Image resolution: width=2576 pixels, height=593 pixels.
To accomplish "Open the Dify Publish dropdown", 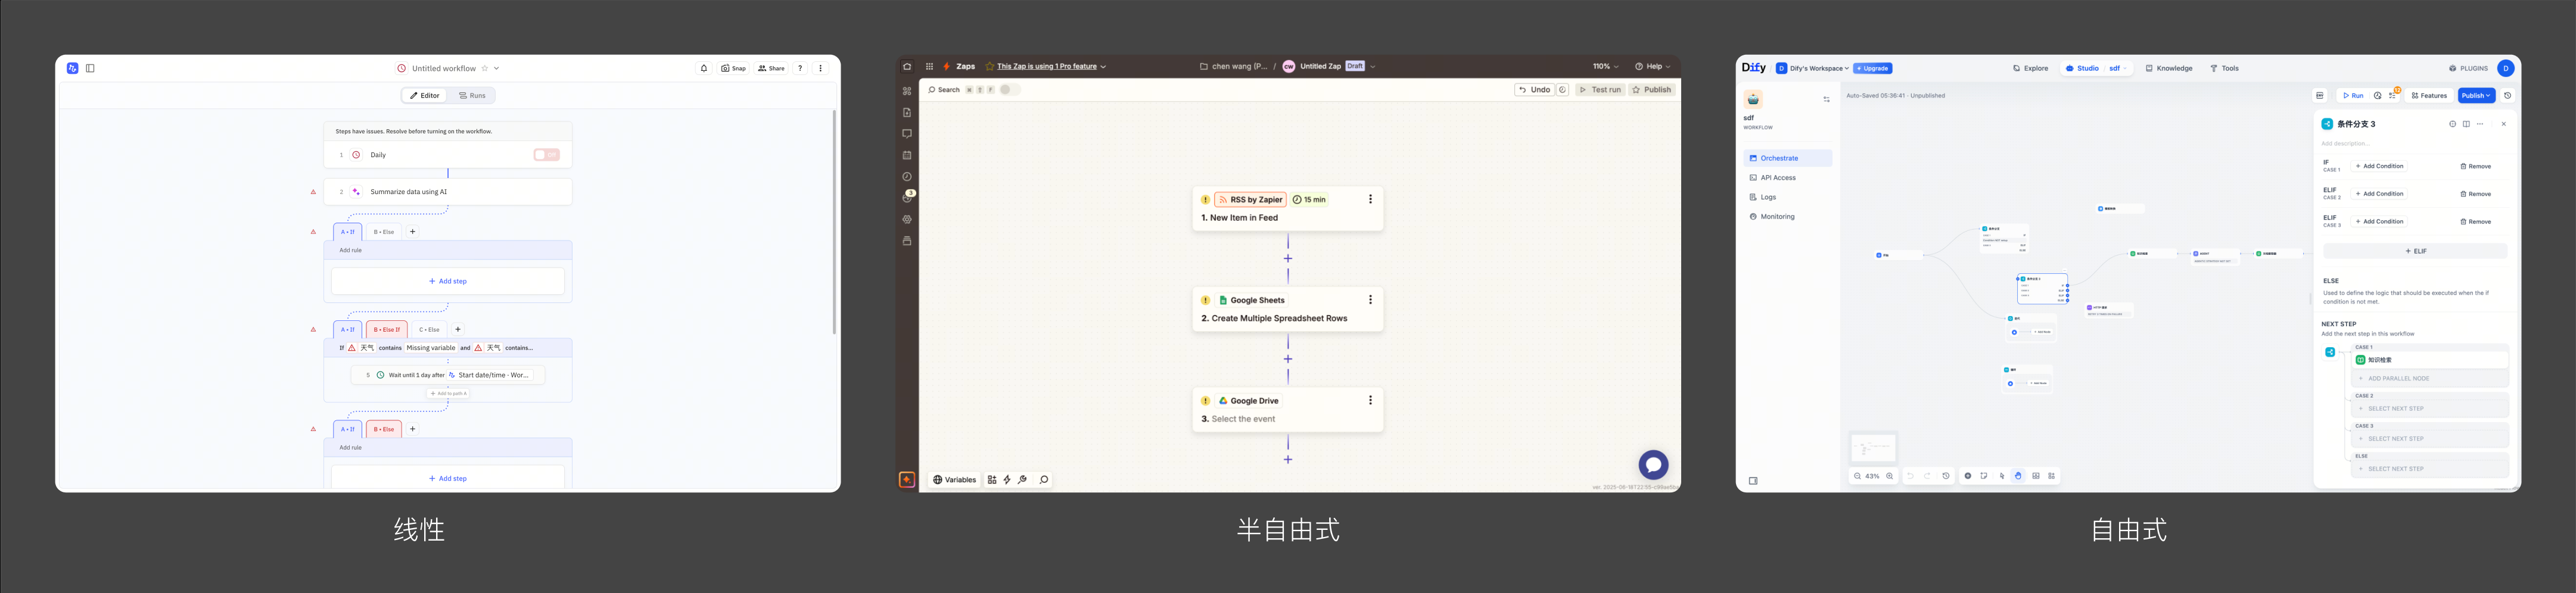I will point(2476,95).
